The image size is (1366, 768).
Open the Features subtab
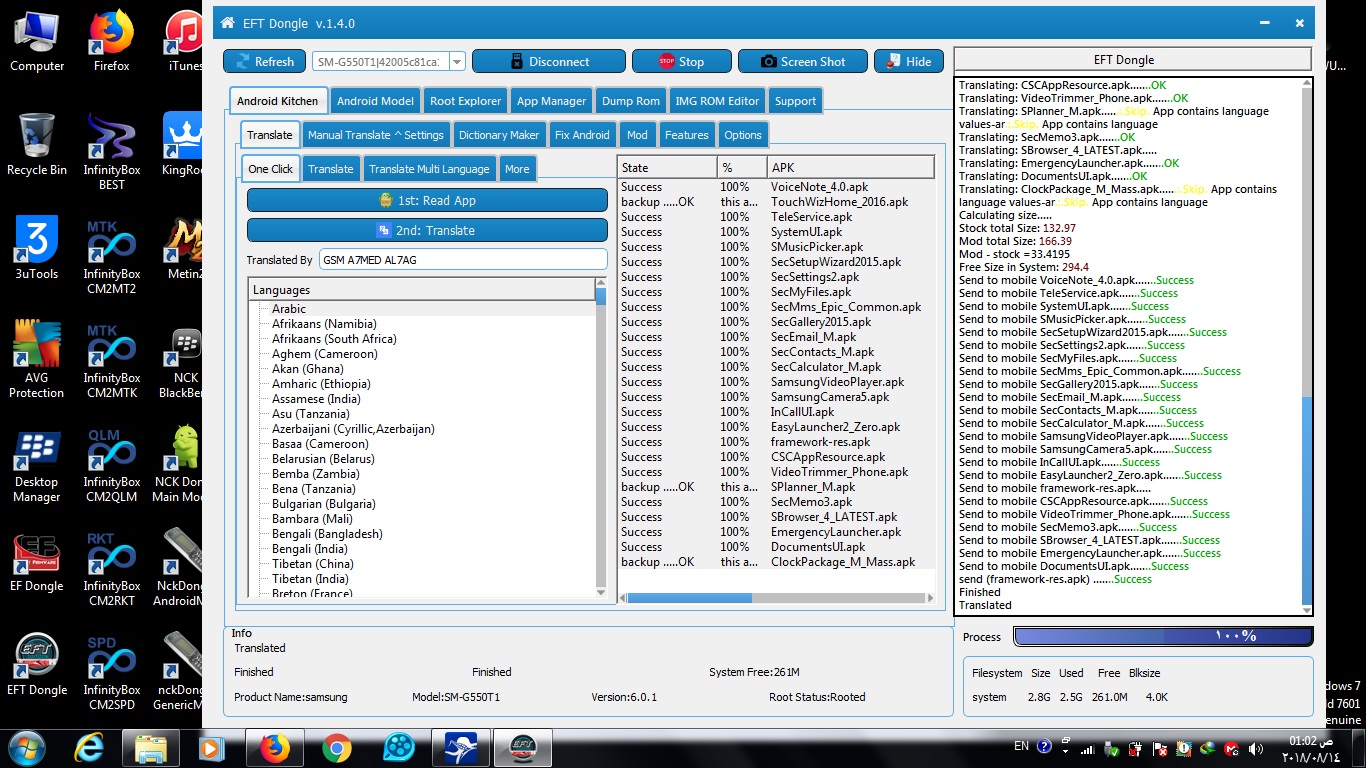(x=686, y=135)
